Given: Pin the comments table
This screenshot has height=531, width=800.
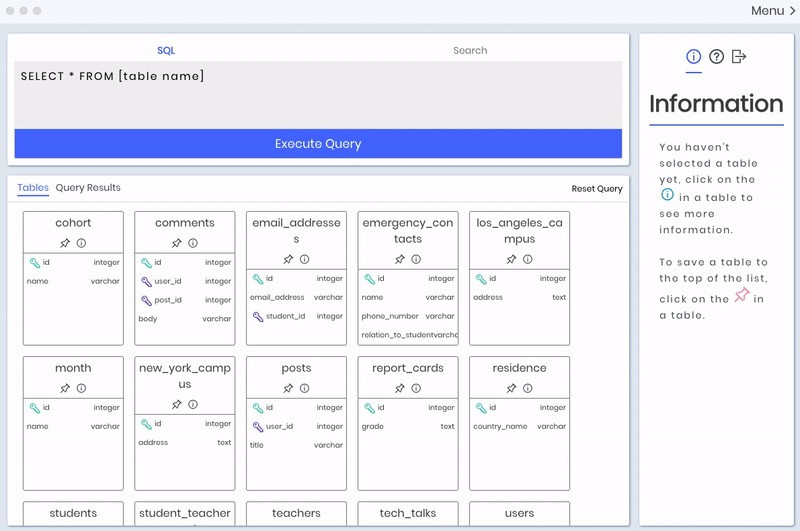Looking at the screenshot, I should [x=177, y=243].
